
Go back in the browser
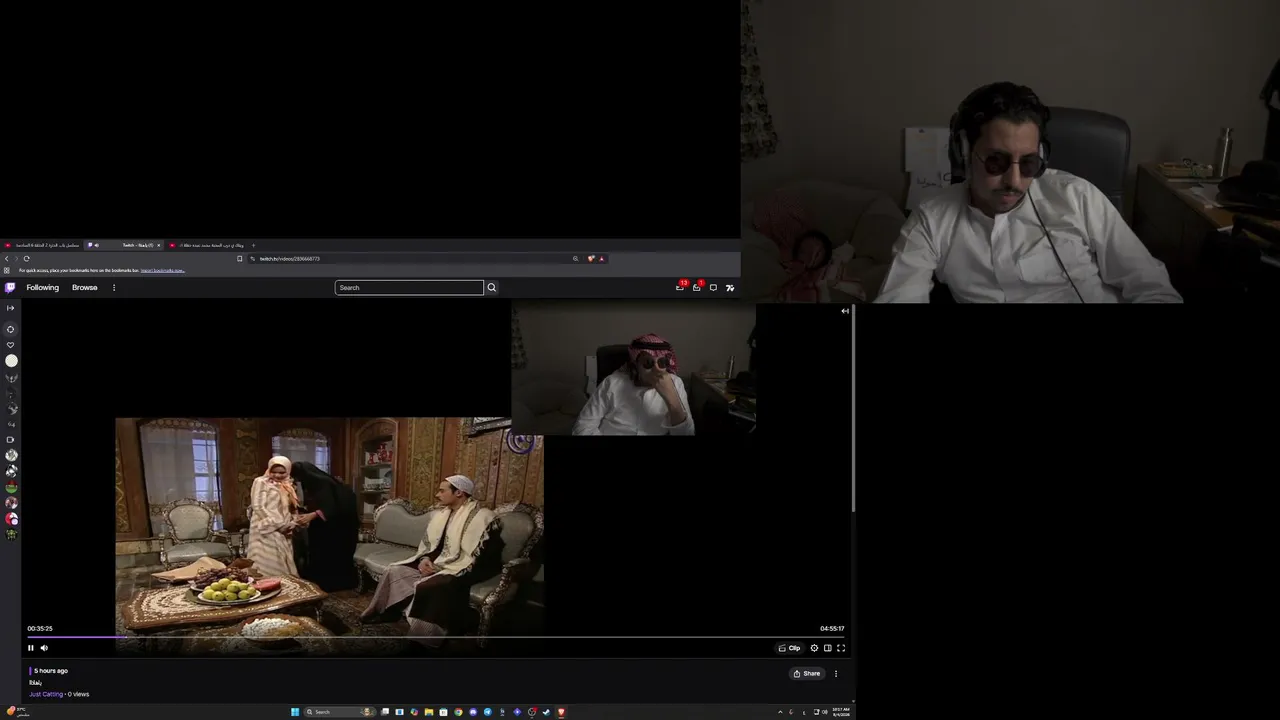click(x=7, y=259)
